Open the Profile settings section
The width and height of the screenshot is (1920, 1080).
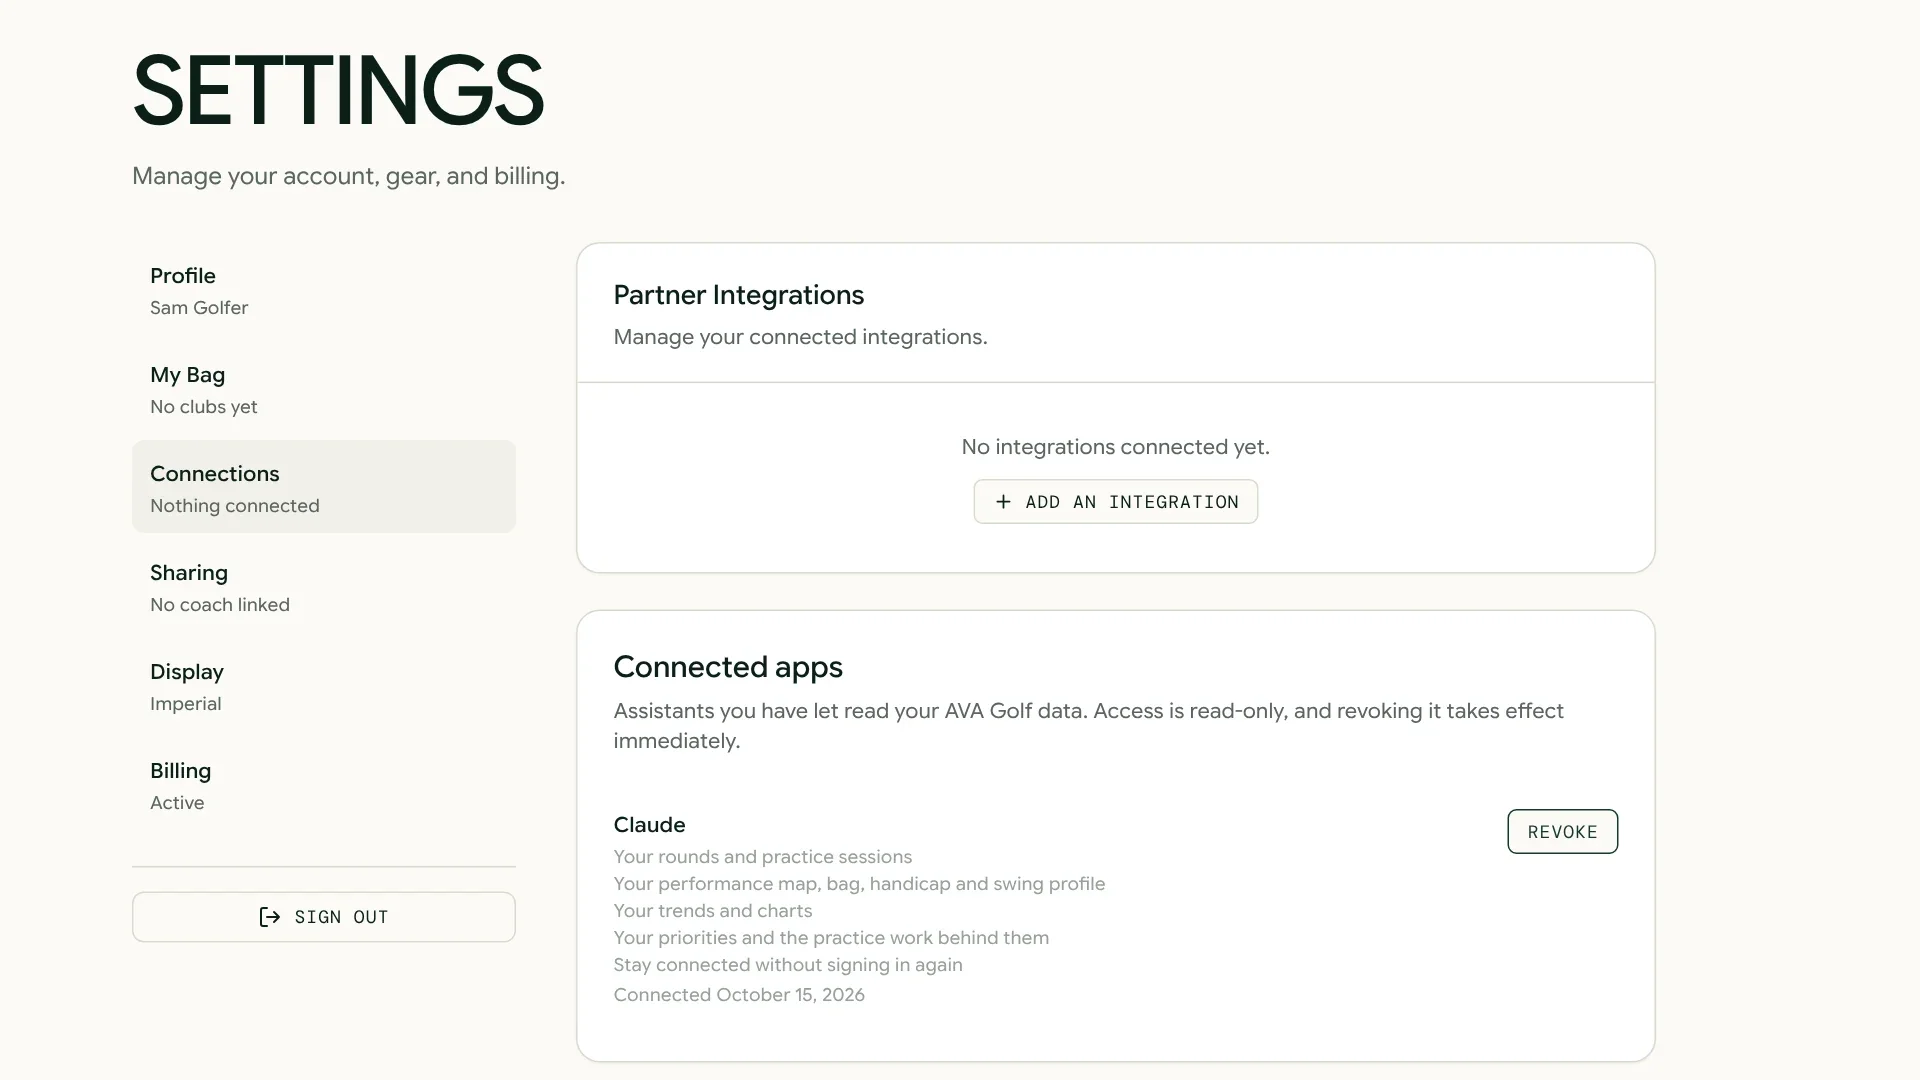pos(324,291)
